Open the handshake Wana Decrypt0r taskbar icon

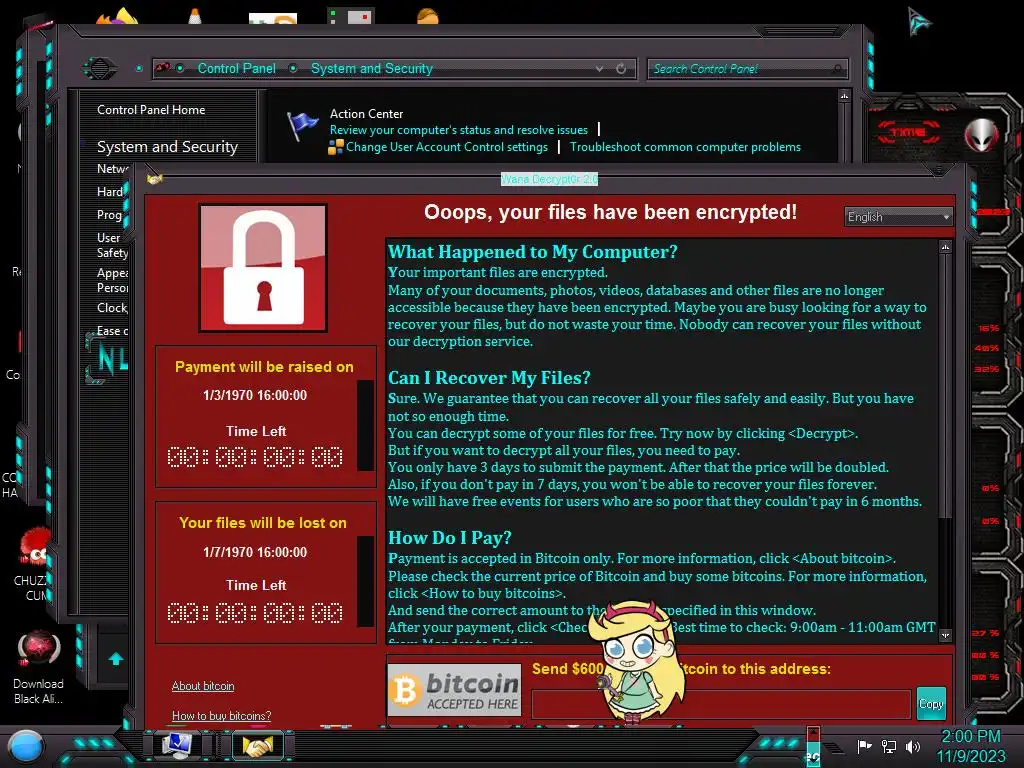click(257, 746)
